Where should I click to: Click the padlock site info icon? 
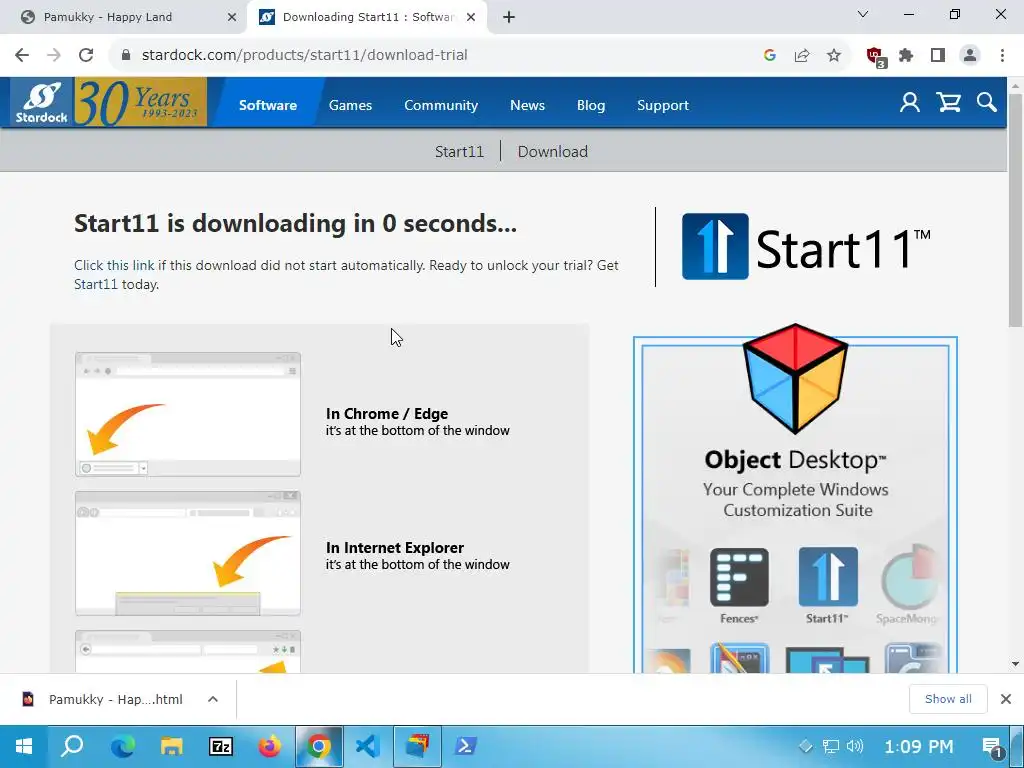[x=126, y=55]
